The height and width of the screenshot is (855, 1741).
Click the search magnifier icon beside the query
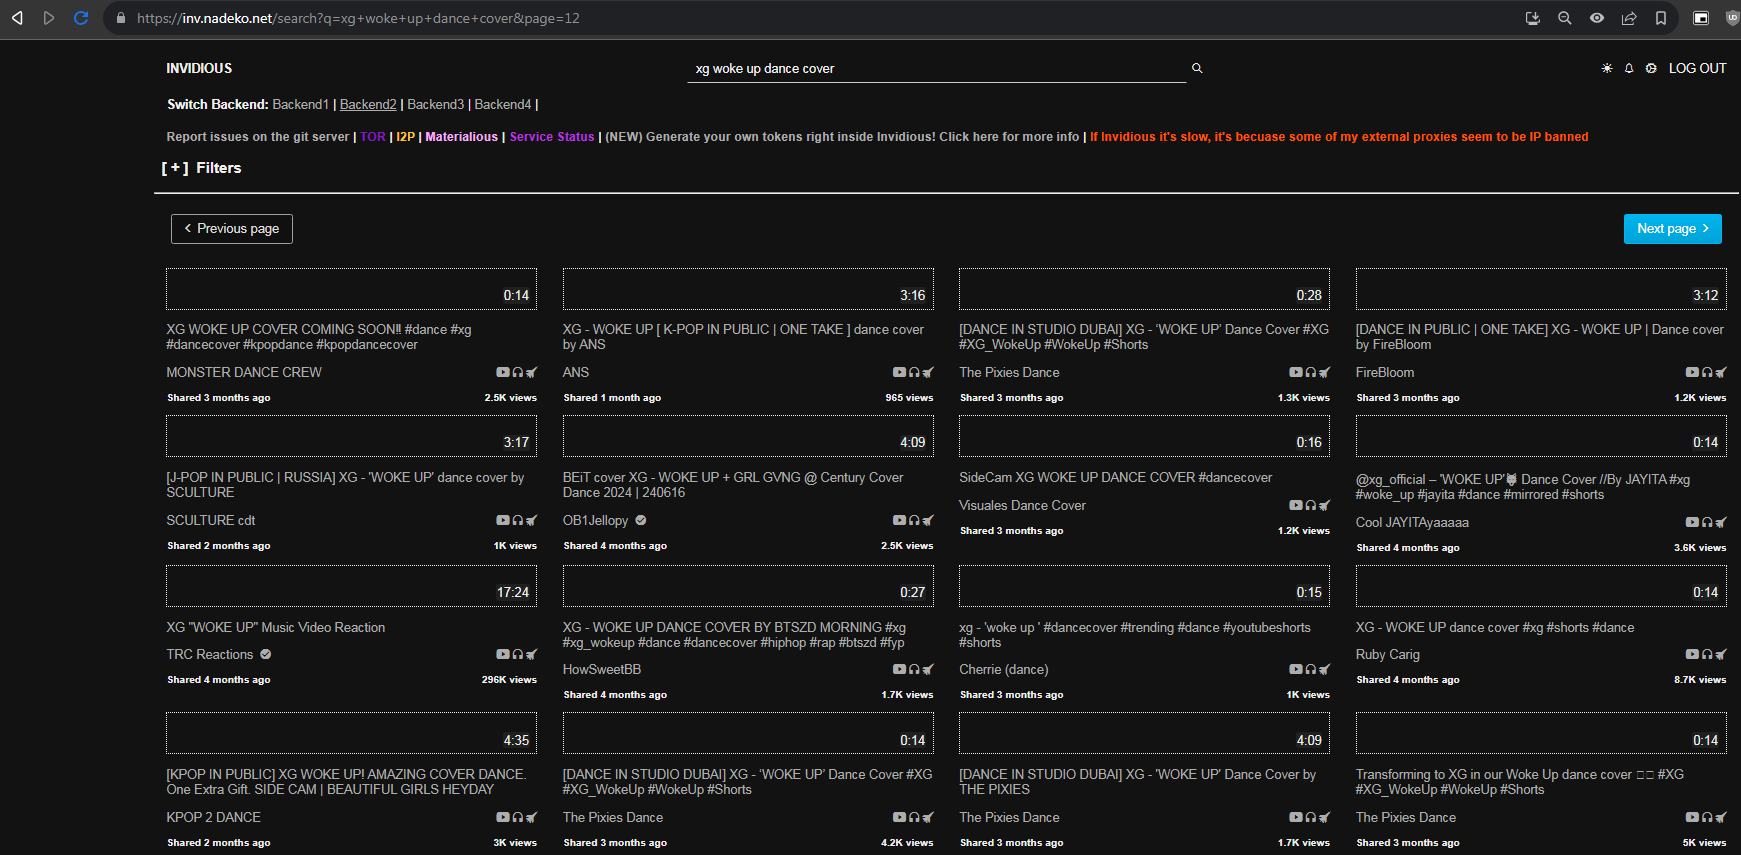(x=1197, y=68)
